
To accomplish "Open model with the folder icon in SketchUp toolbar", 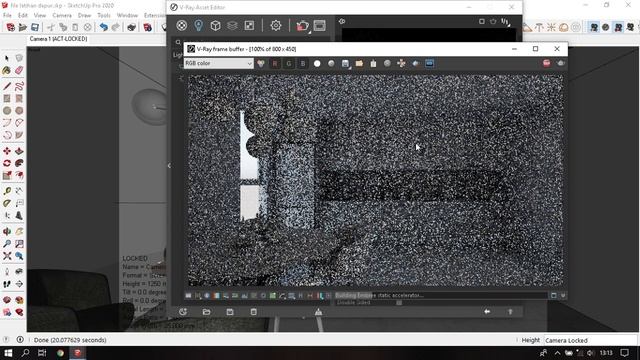I will coord(23,27).
